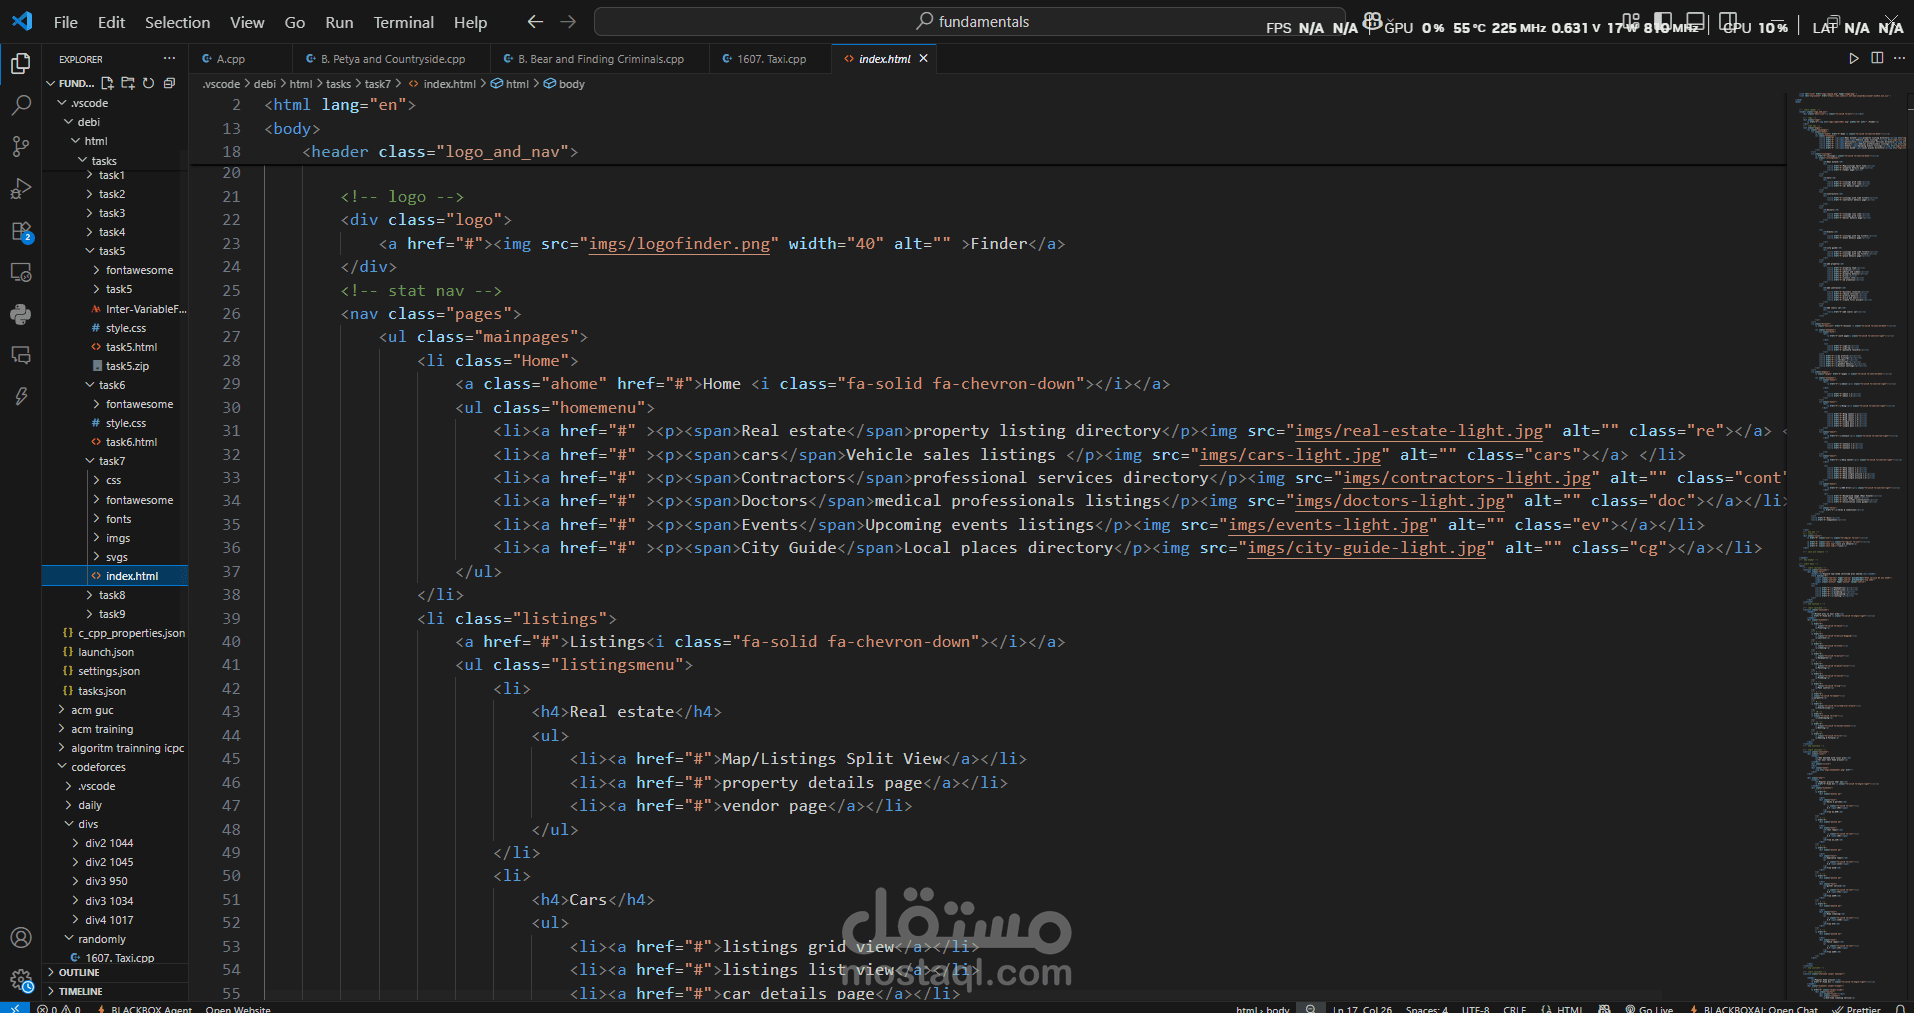Click the New Folder icon in Explorer

(x=128, y=83)
